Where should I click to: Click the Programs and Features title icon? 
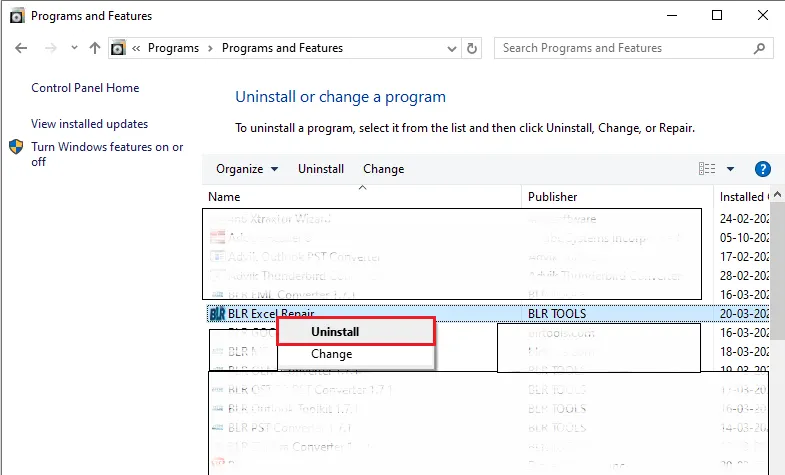tap(17, 16)
